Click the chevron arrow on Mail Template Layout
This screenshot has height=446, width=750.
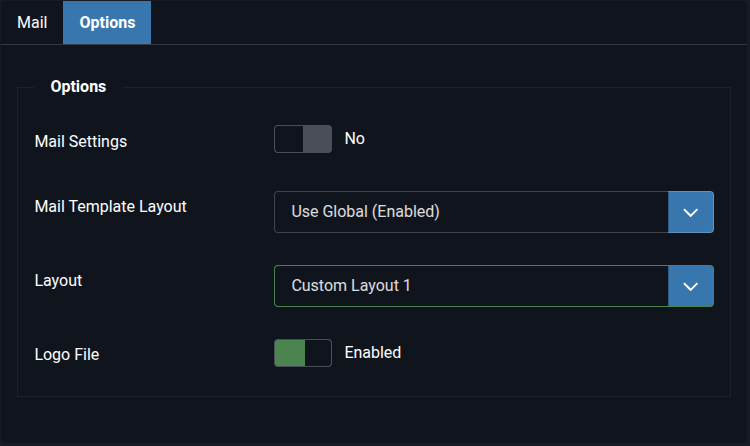[x=691, y=212]
